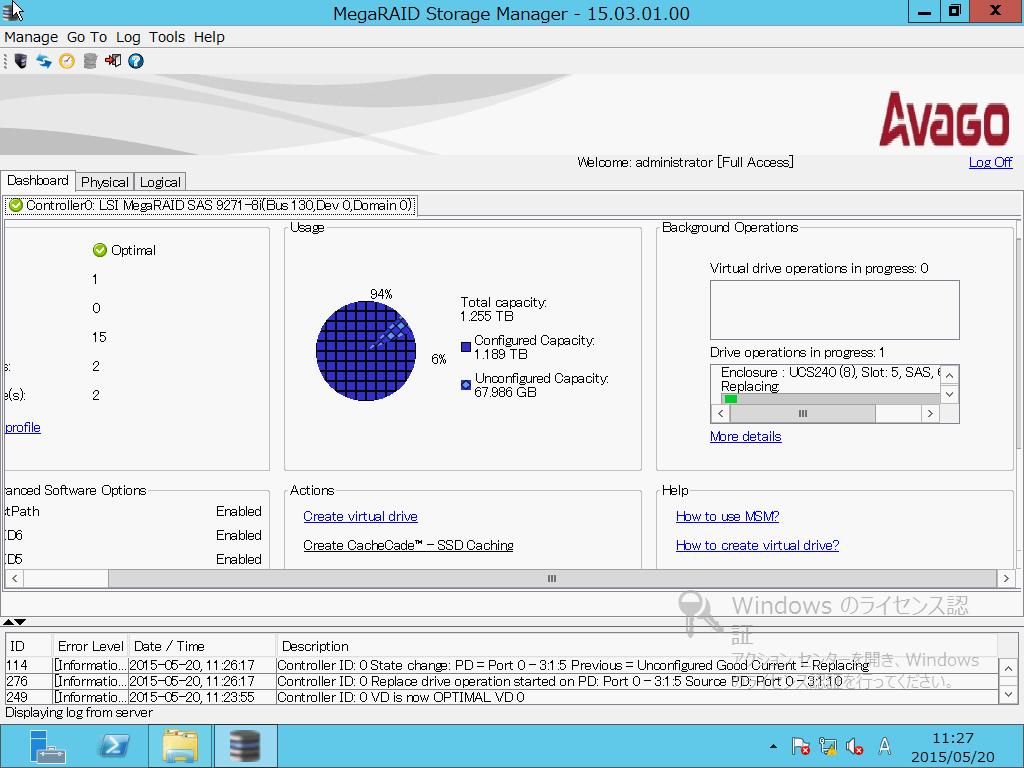1024x768 pixels.
Task: Open Action Center flag tray icon
Action: pyautogui.click(x=801, y=746)
